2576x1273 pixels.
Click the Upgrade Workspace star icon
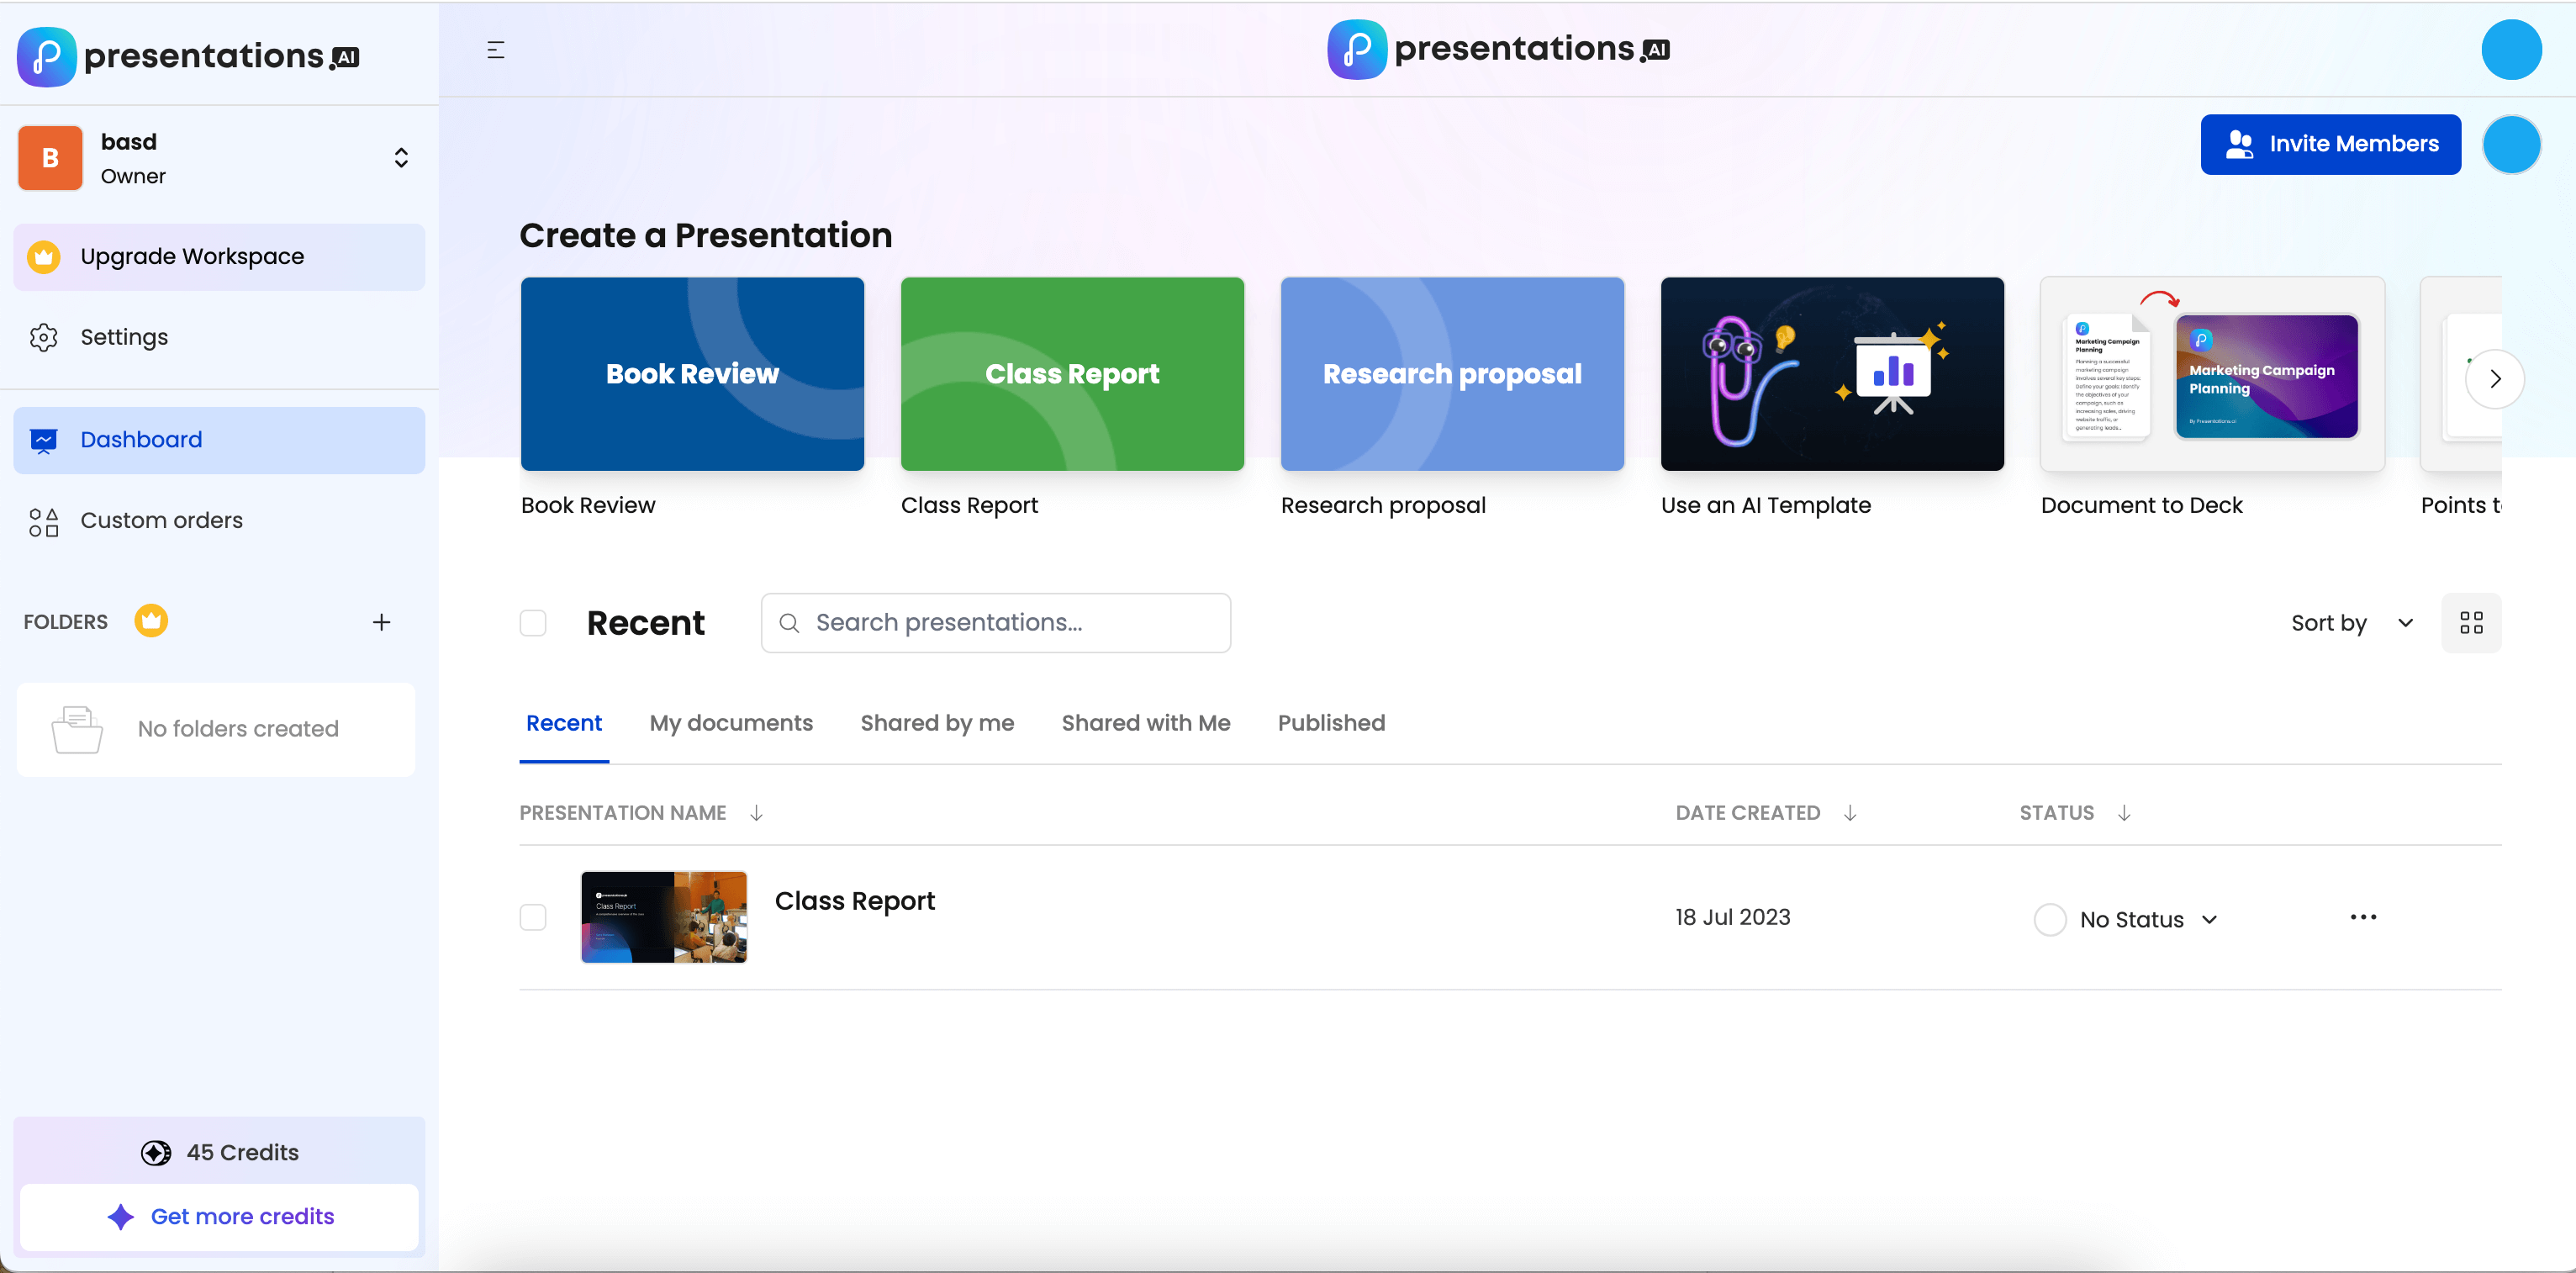45,255
